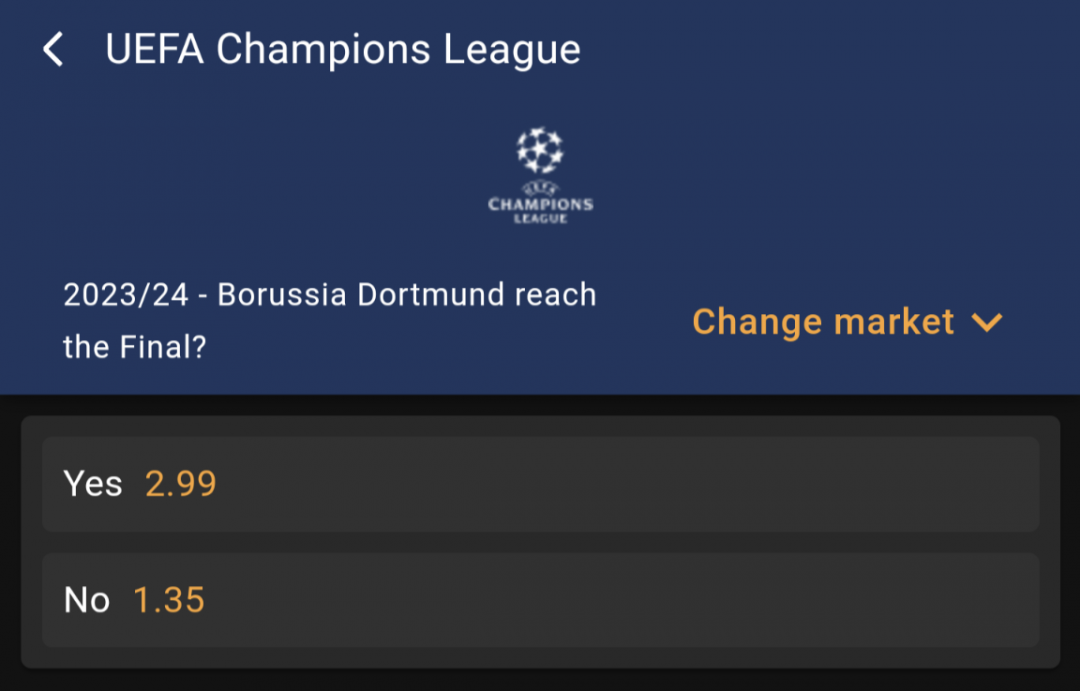Click the dark card surrounding both outcomes
Viewport: 1080px width, 691px height.
[541, 542]
